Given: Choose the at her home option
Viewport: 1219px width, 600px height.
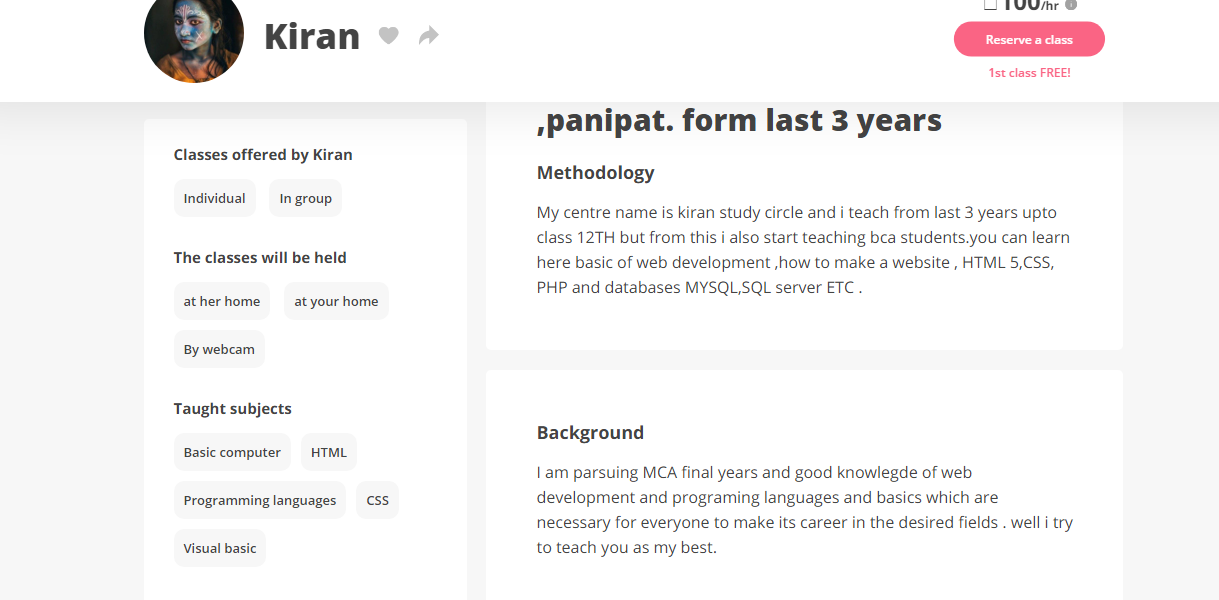Looking at the screenshot, I should pos(222,301).
